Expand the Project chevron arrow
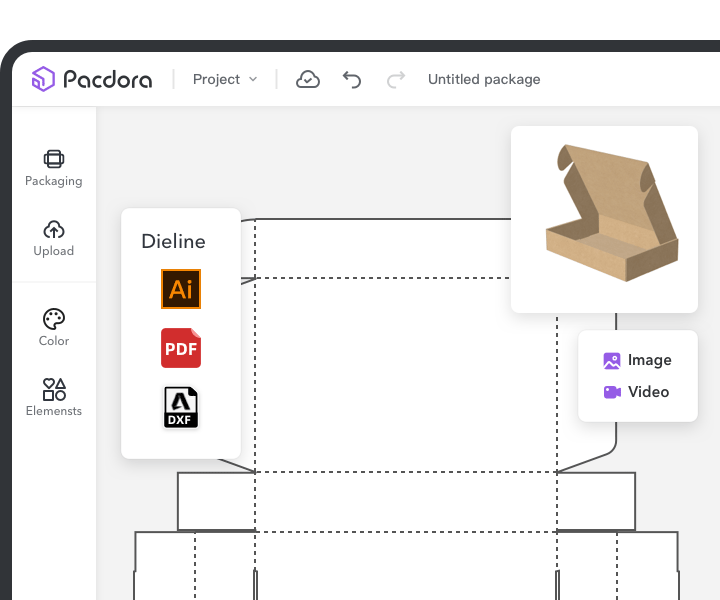 click(x=253, y=79)
